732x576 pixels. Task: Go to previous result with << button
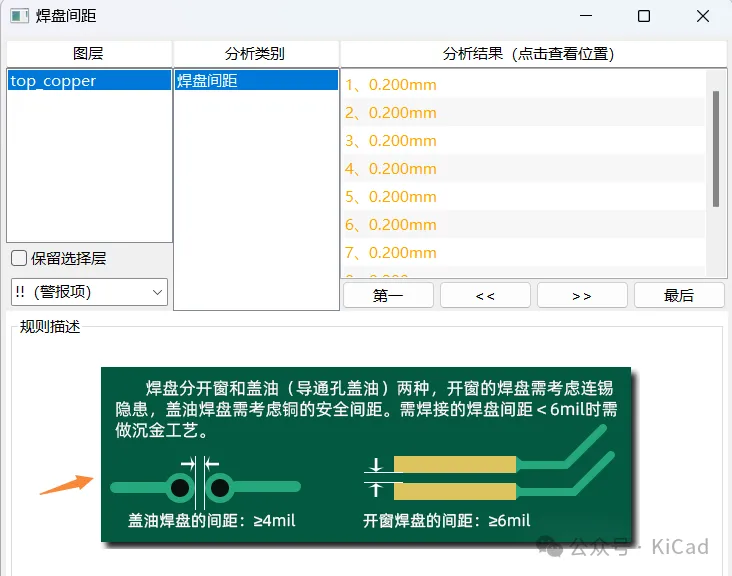click(x=485, y=295)
